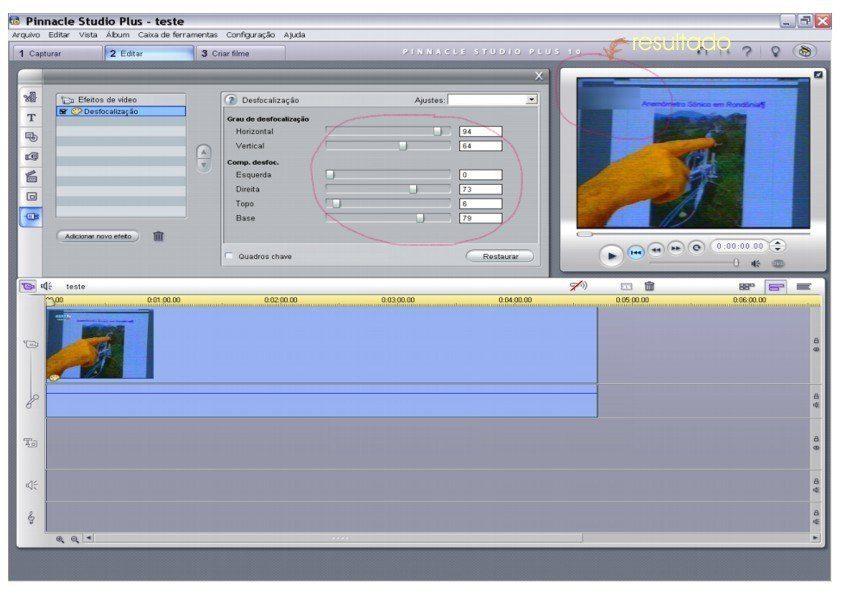Click the Adicionar novo efeito button
Viewport: 842px width, 595px height.
tap(98, 236)
